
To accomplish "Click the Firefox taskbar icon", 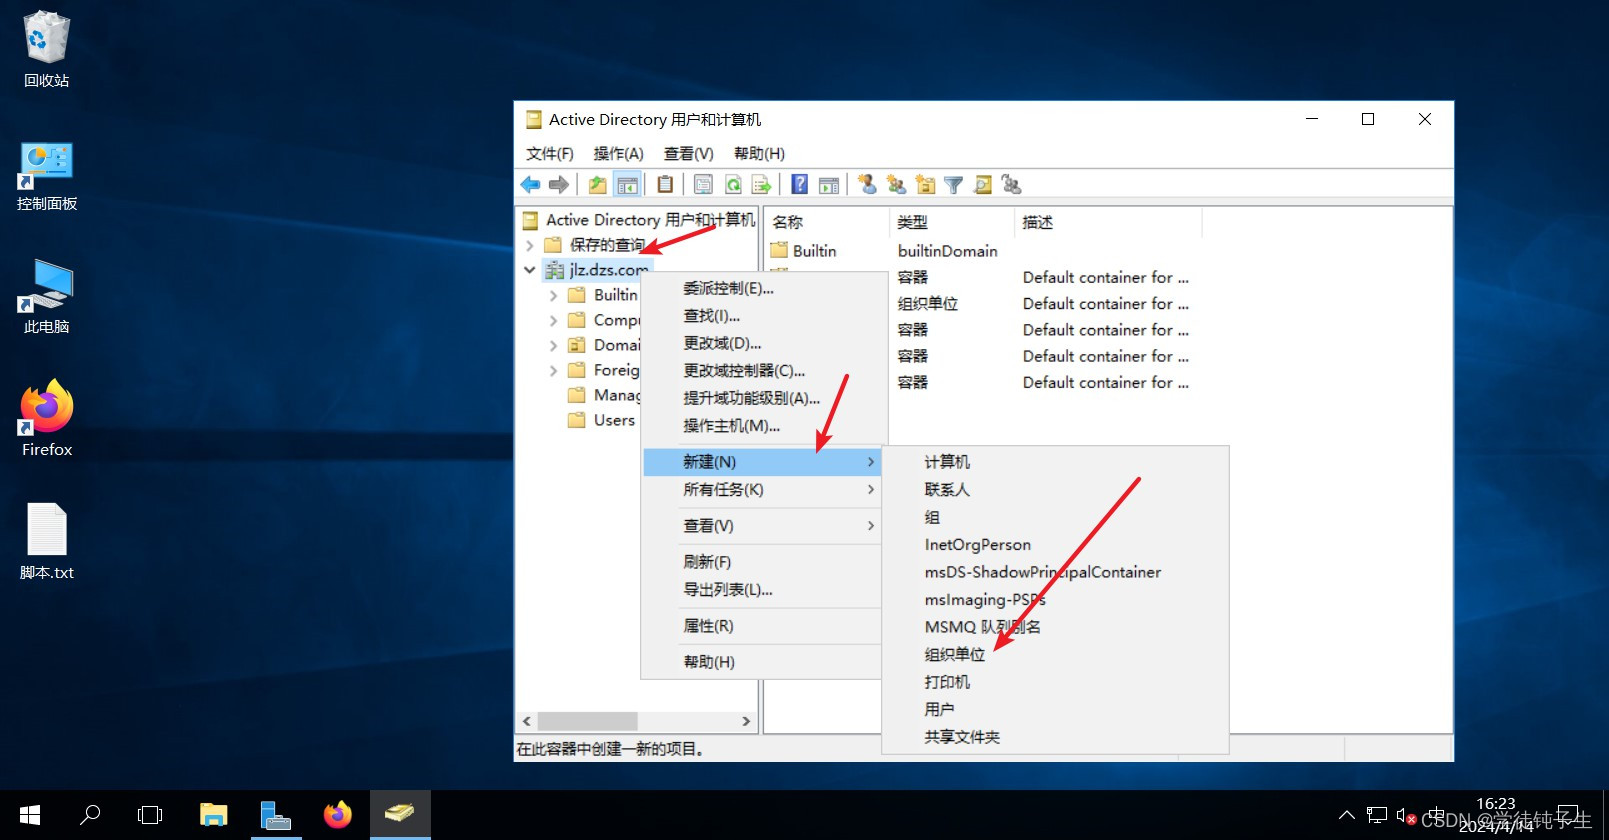I will click(338, 815).
